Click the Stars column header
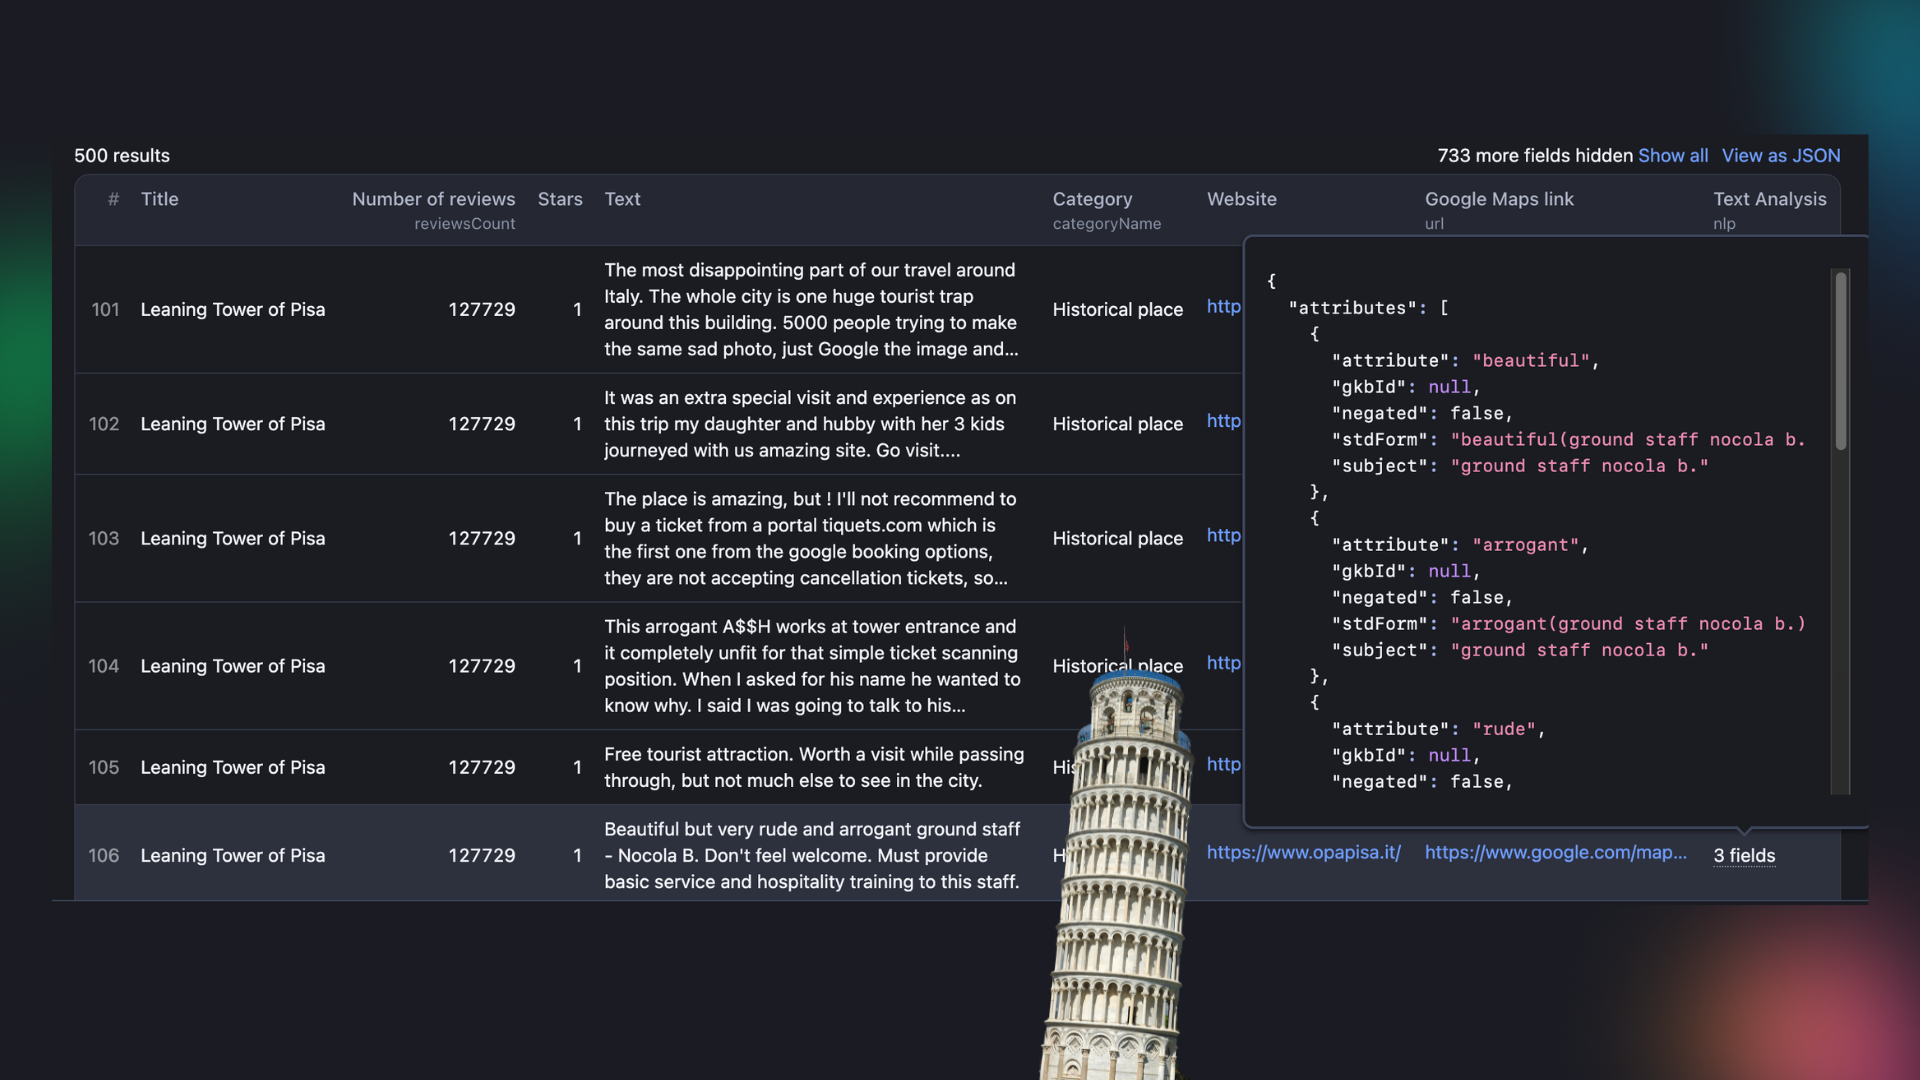Viewport: 1920px width, 1080px height. coord(559,199)
